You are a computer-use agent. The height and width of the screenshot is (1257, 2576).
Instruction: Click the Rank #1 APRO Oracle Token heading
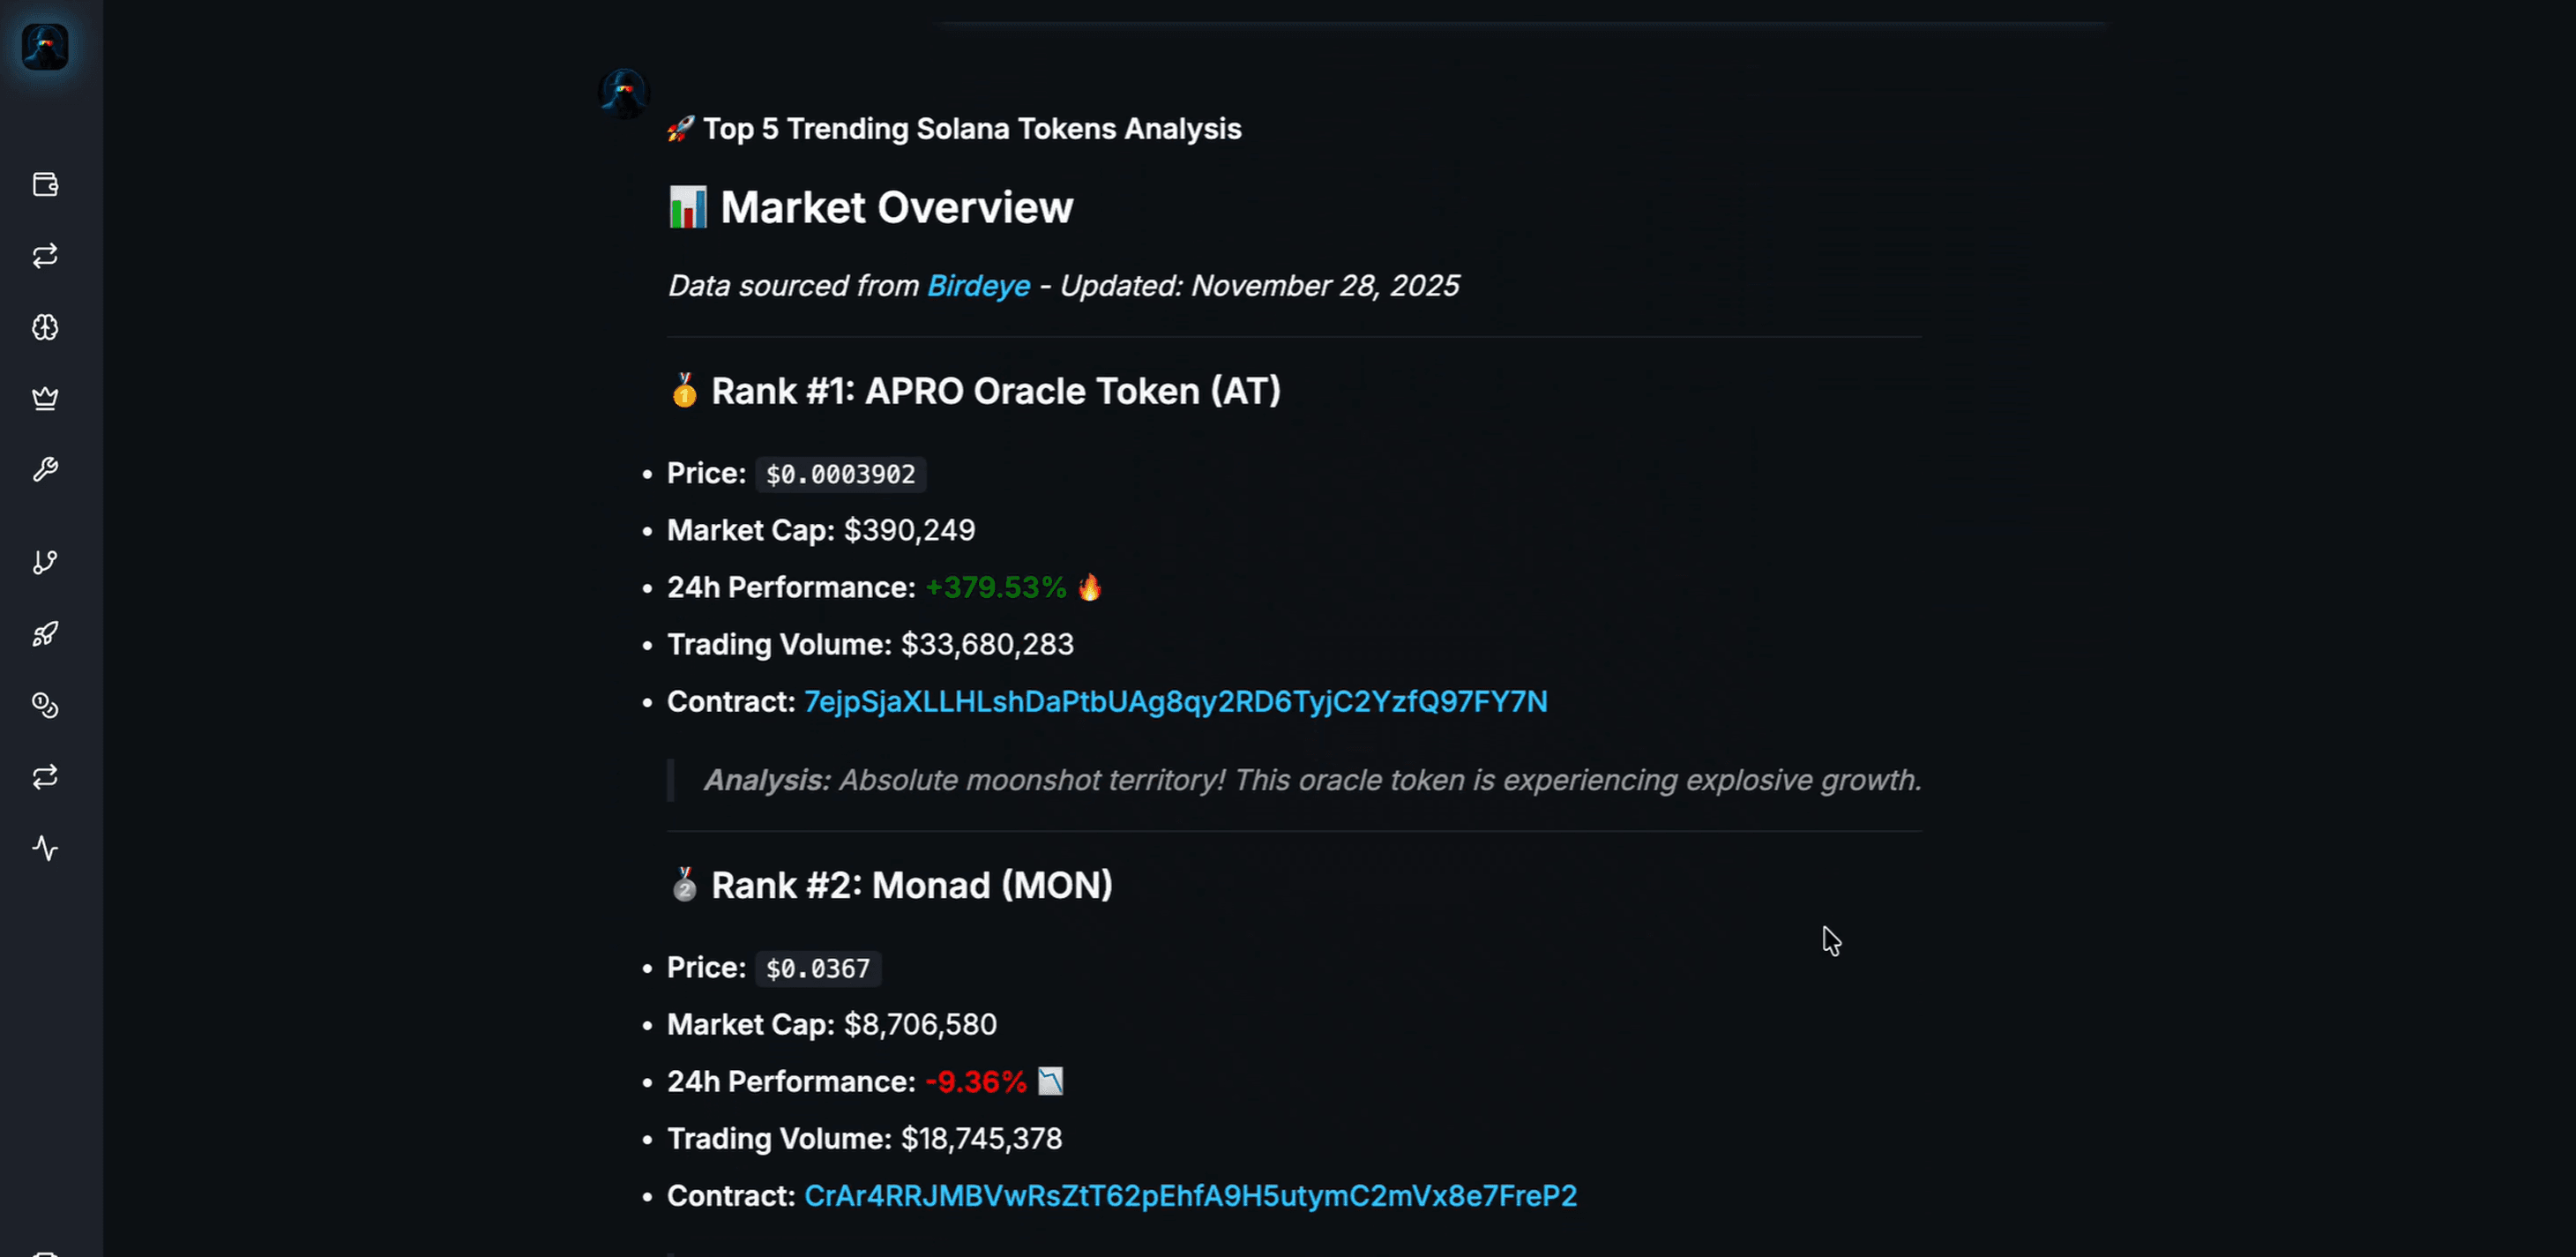coord(995,391)
